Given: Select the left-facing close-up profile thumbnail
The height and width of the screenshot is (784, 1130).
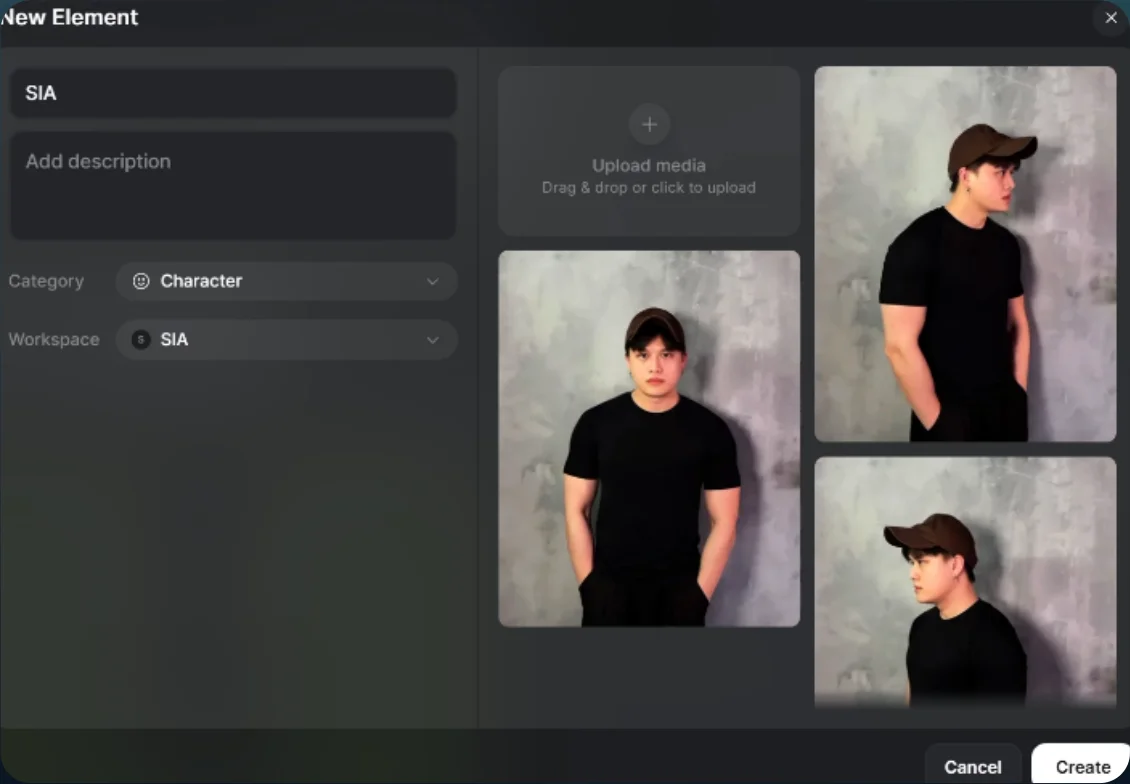Looking at the screenshot, I should pos(965,582).
